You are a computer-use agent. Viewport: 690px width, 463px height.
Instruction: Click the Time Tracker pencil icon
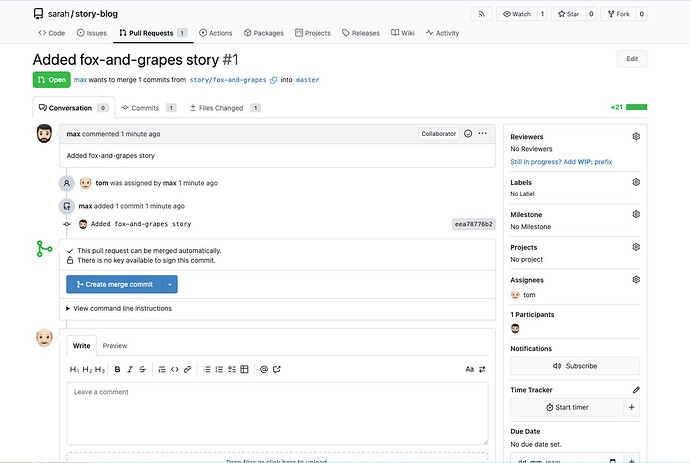click(x=635, y=389)
